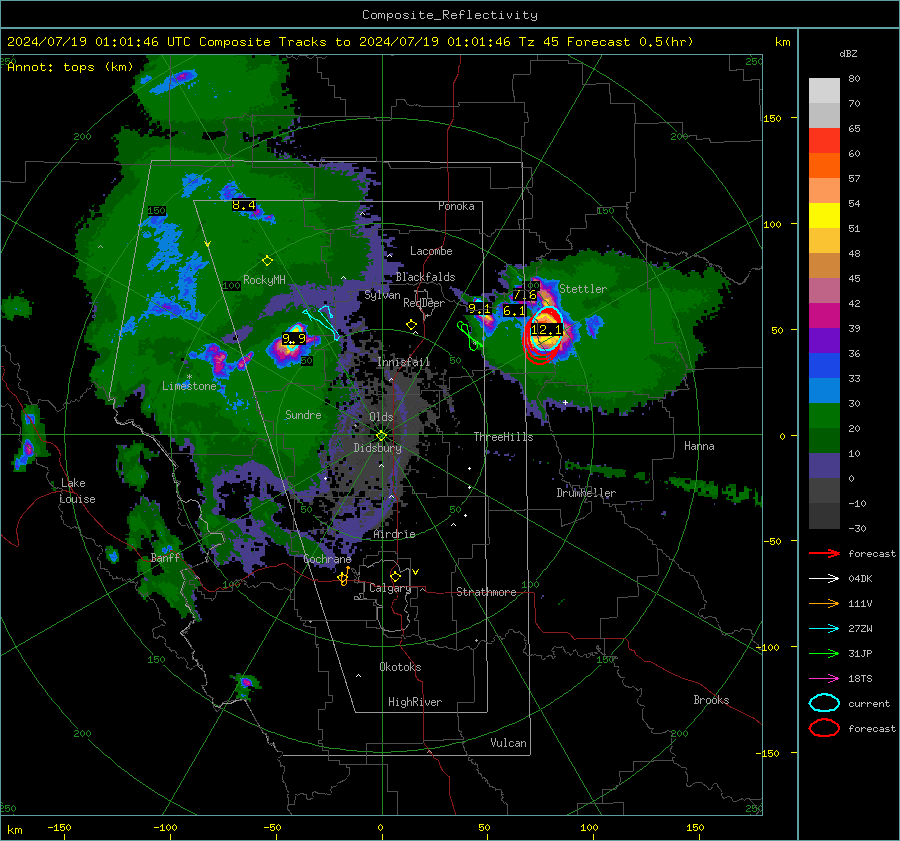Click the ThreeHills town label
900x841 pixels.
tap(503, 437)
